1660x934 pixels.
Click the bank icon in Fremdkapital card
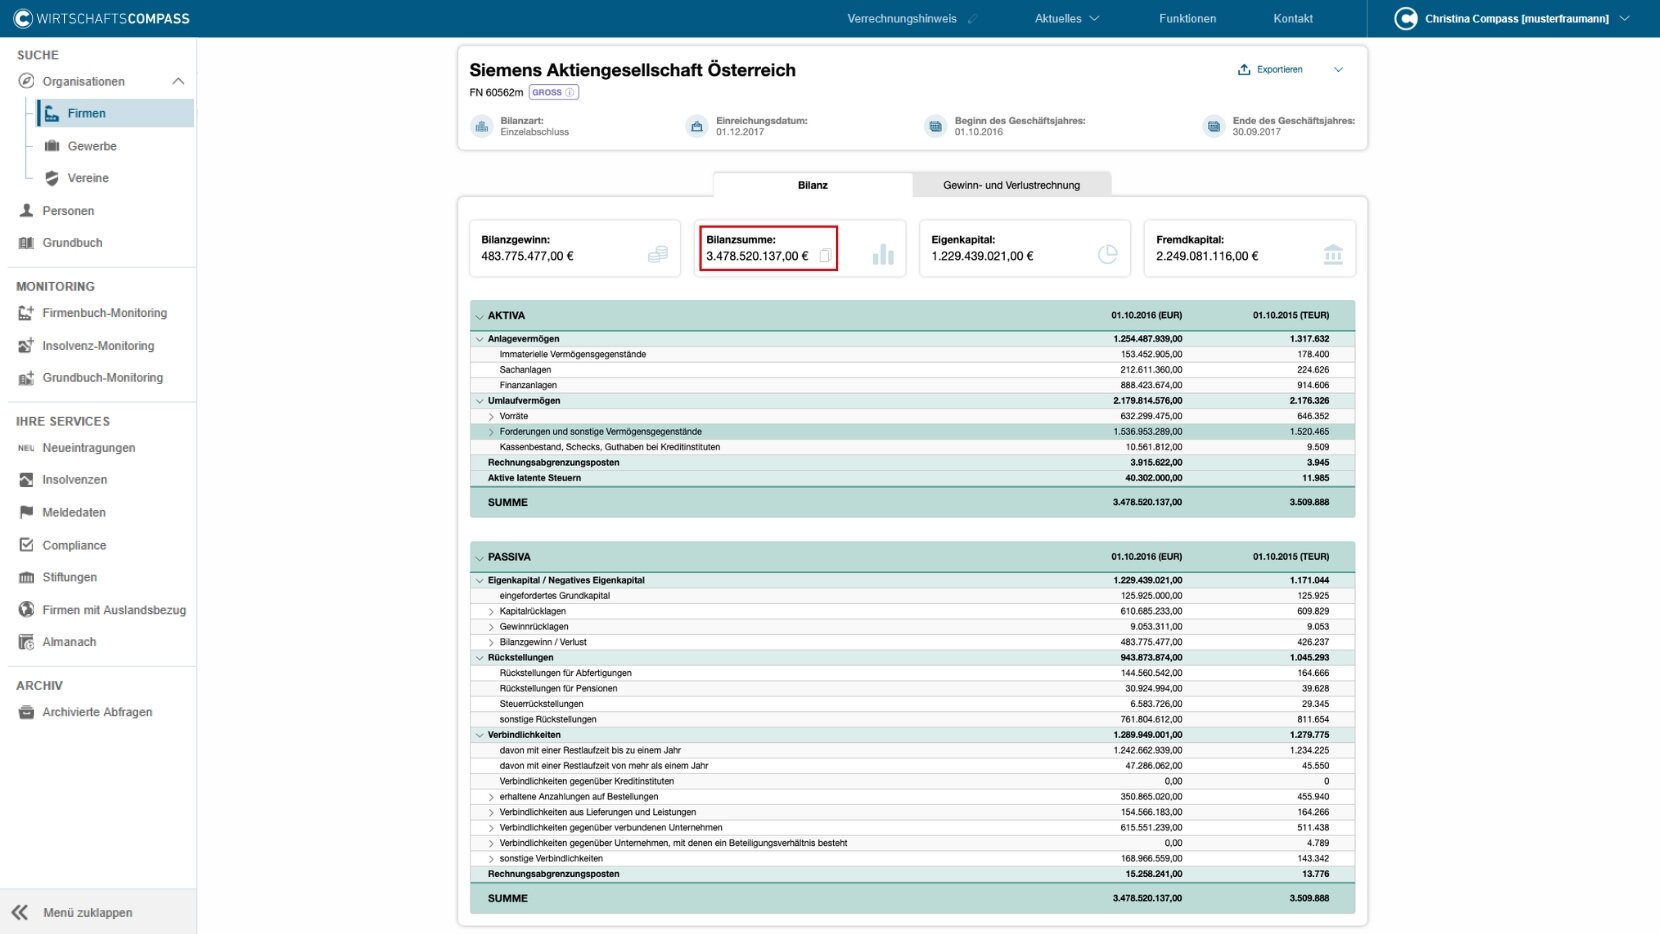1333,254
